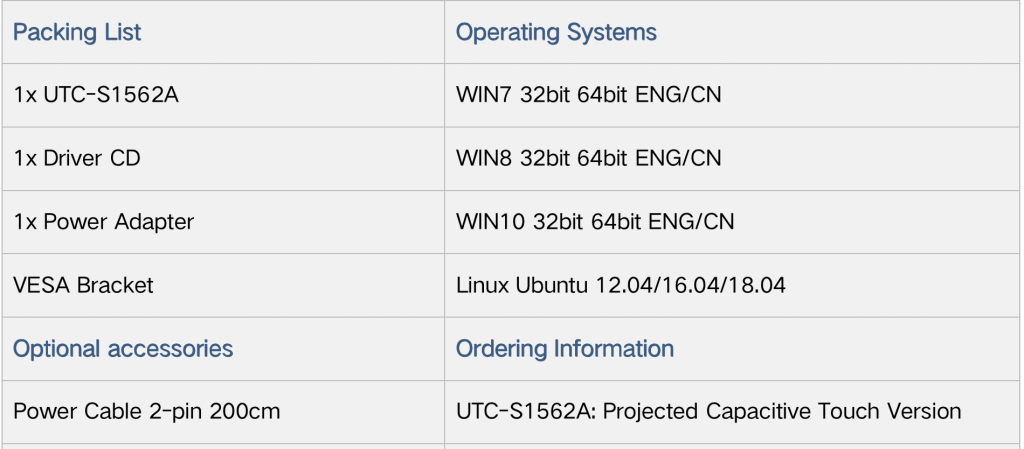Select the 1x UTC-S1562A cell

click(x=223, y=95)
